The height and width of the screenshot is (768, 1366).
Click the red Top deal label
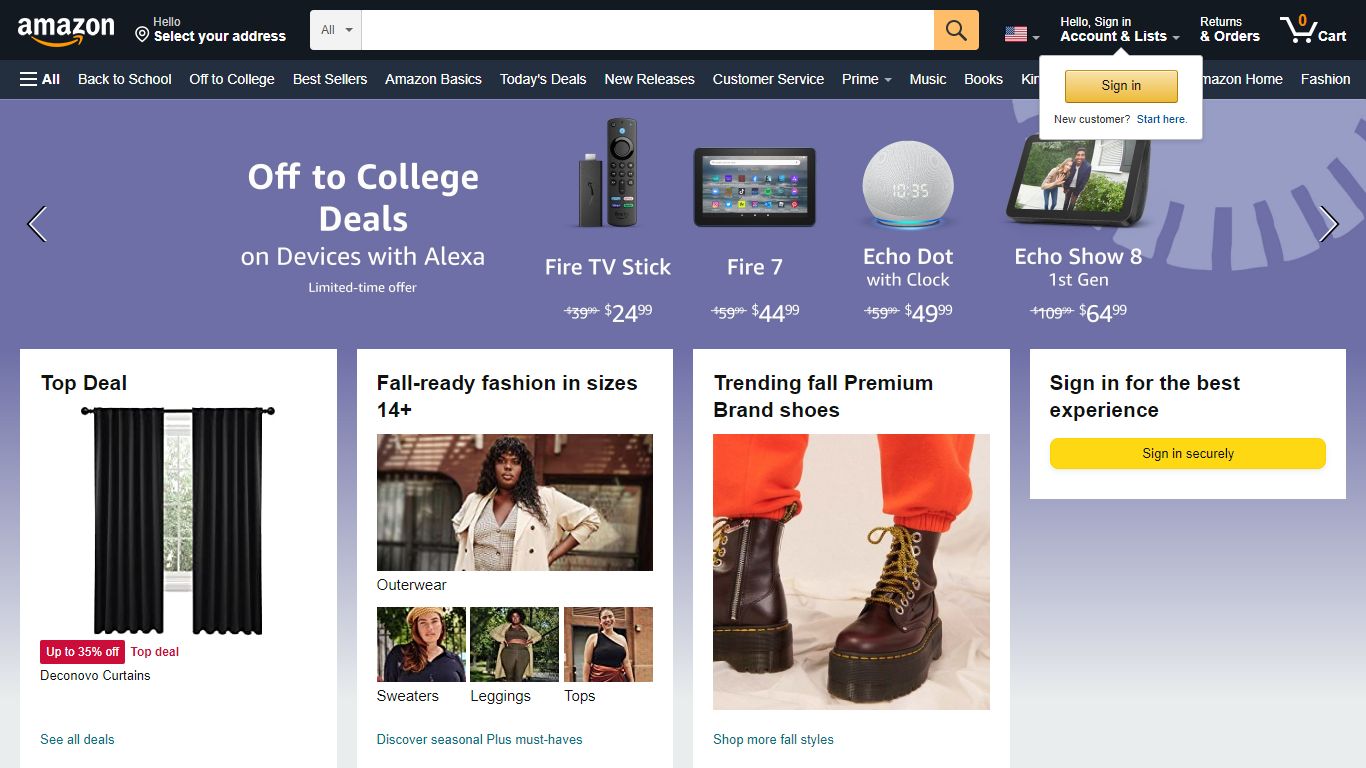pyautogui.click(x=155, y=652)
